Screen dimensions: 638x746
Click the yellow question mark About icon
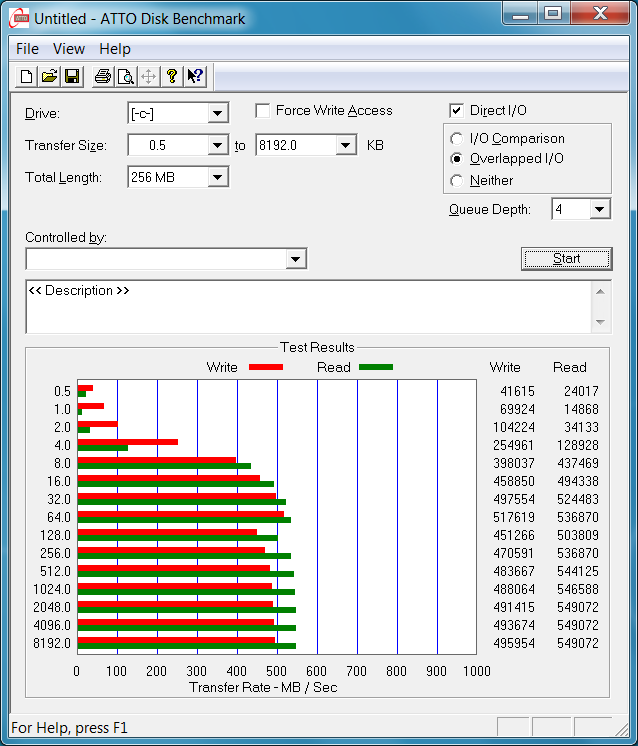pos(172,76)
